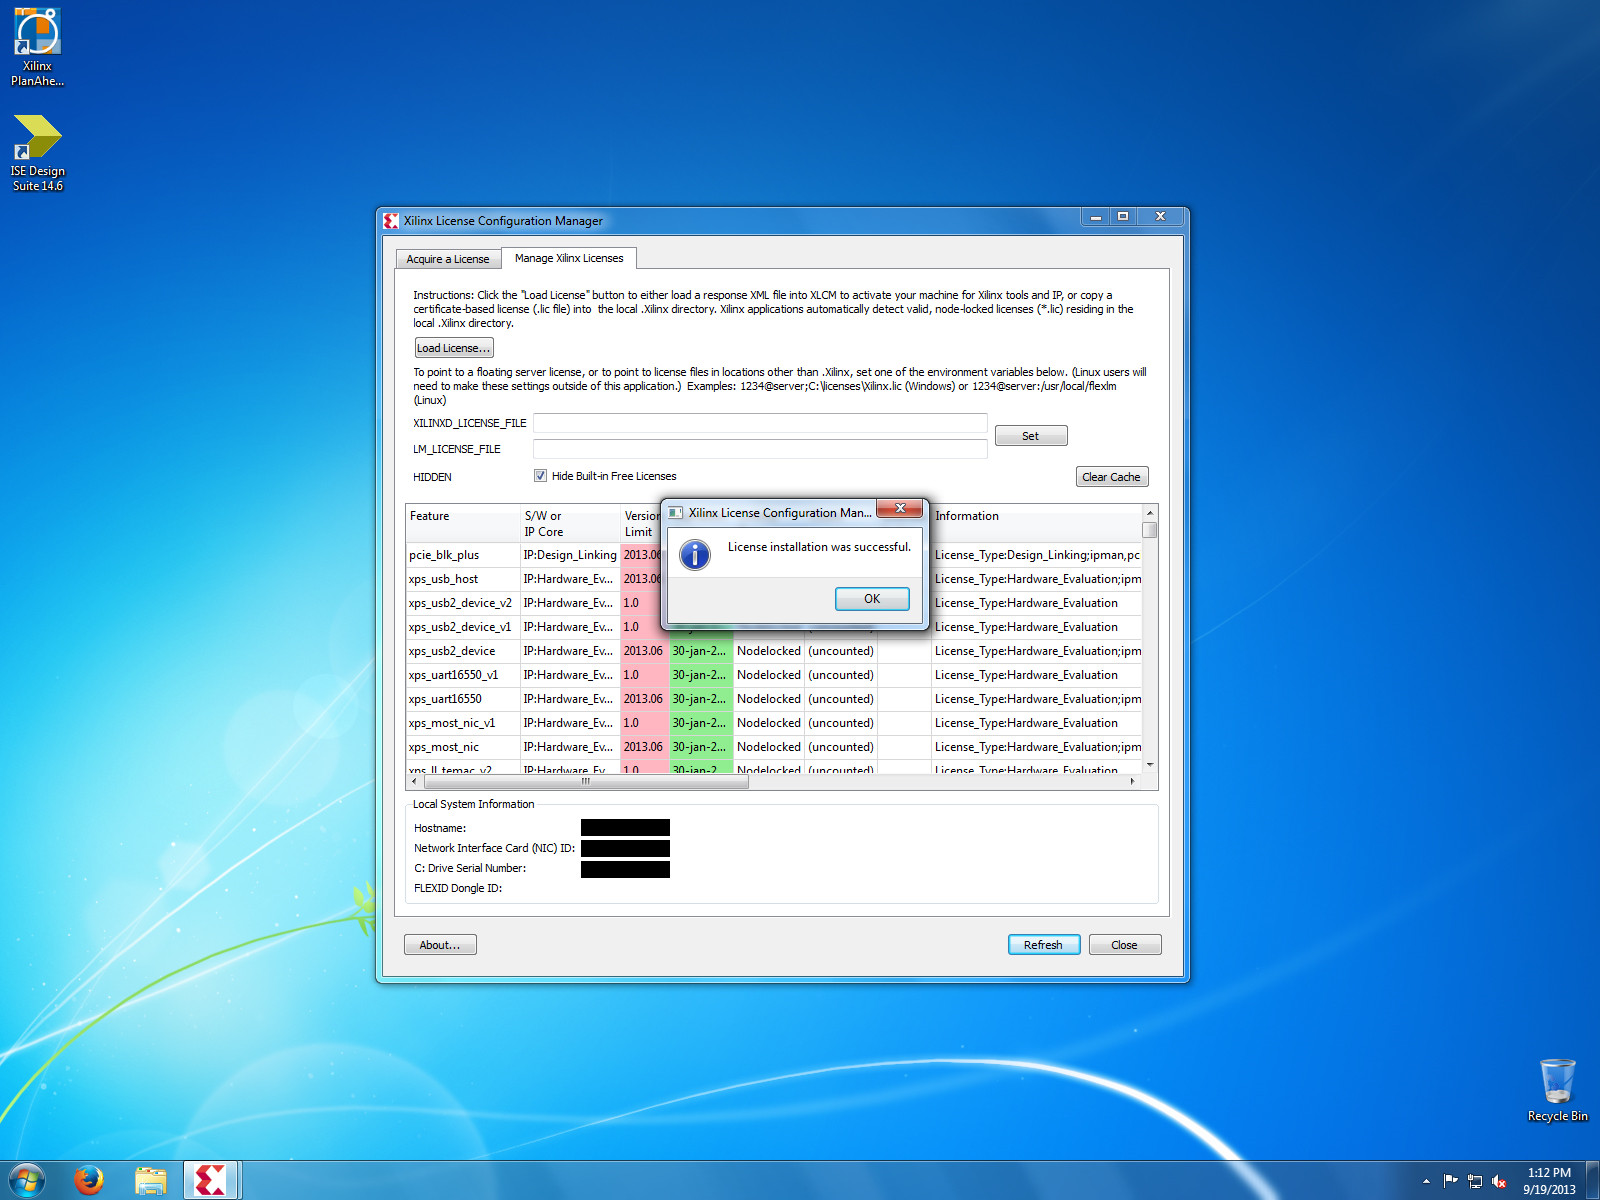The width and height of the screenshot is (1600, 1200).
Task: Click inside the XILINXD_LICENSE_FILE field
Action: (x=760, y=423)
